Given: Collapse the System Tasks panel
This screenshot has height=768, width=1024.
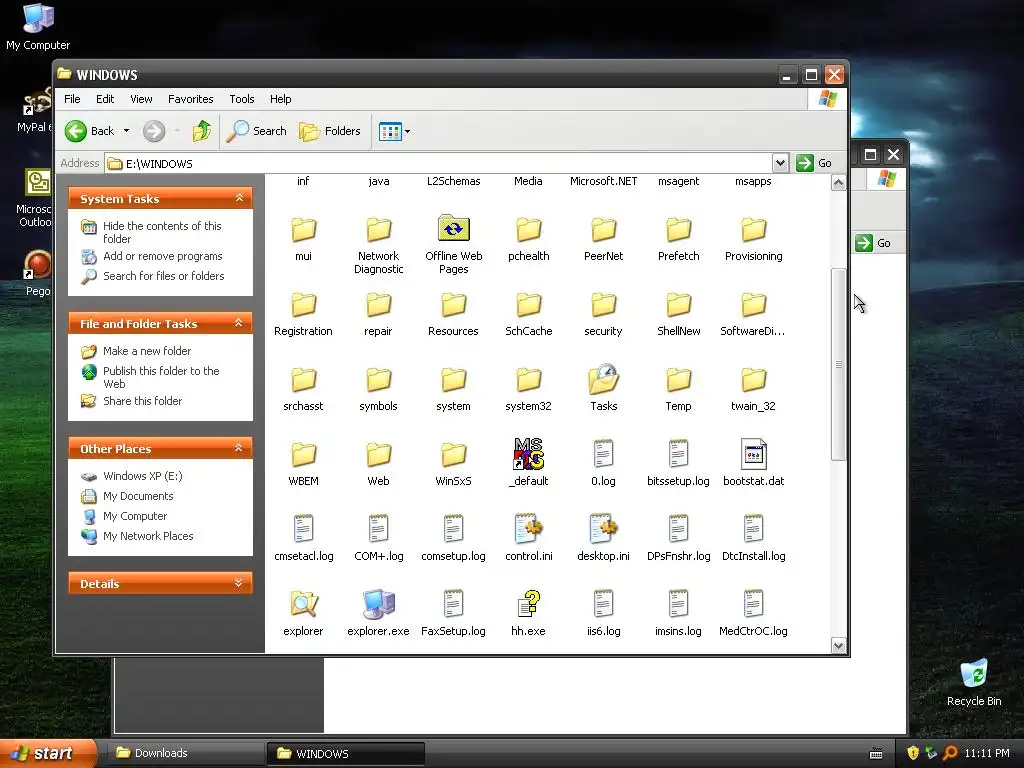Looking at the screenshot, I should point(239,198).
